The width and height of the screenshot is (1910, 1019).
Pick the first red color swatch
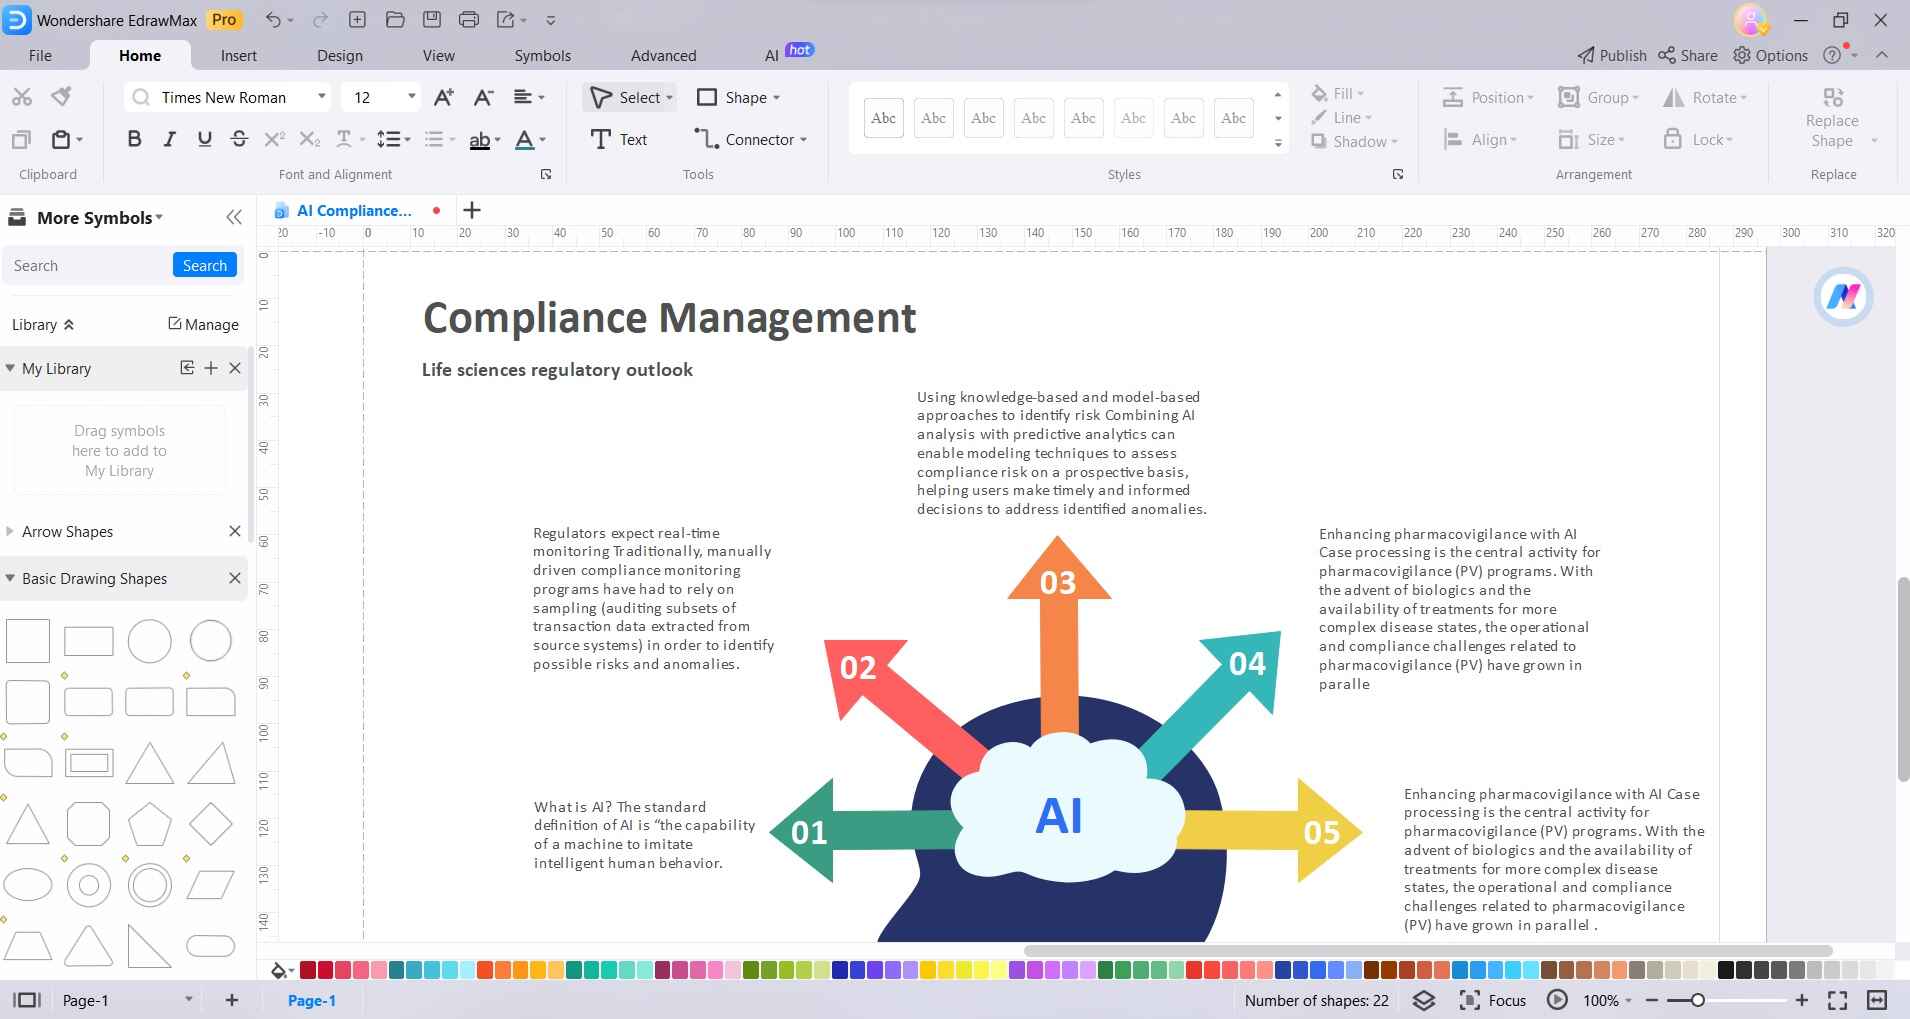[x=307, y=970]
